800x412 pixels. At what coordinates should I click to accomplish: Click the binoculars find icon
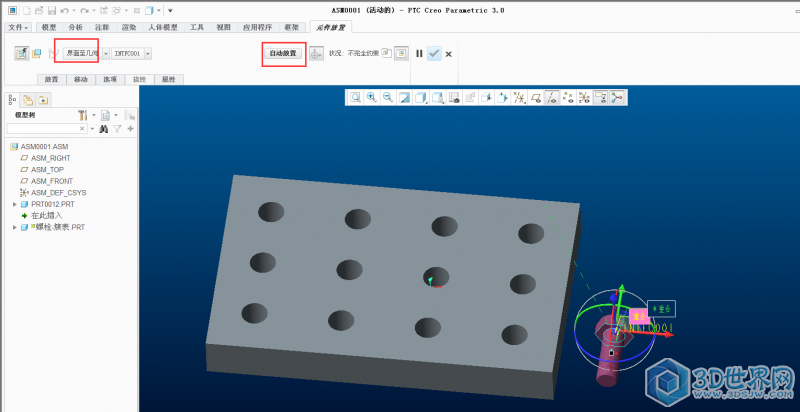pyautogui.click(x=104, y=129)
